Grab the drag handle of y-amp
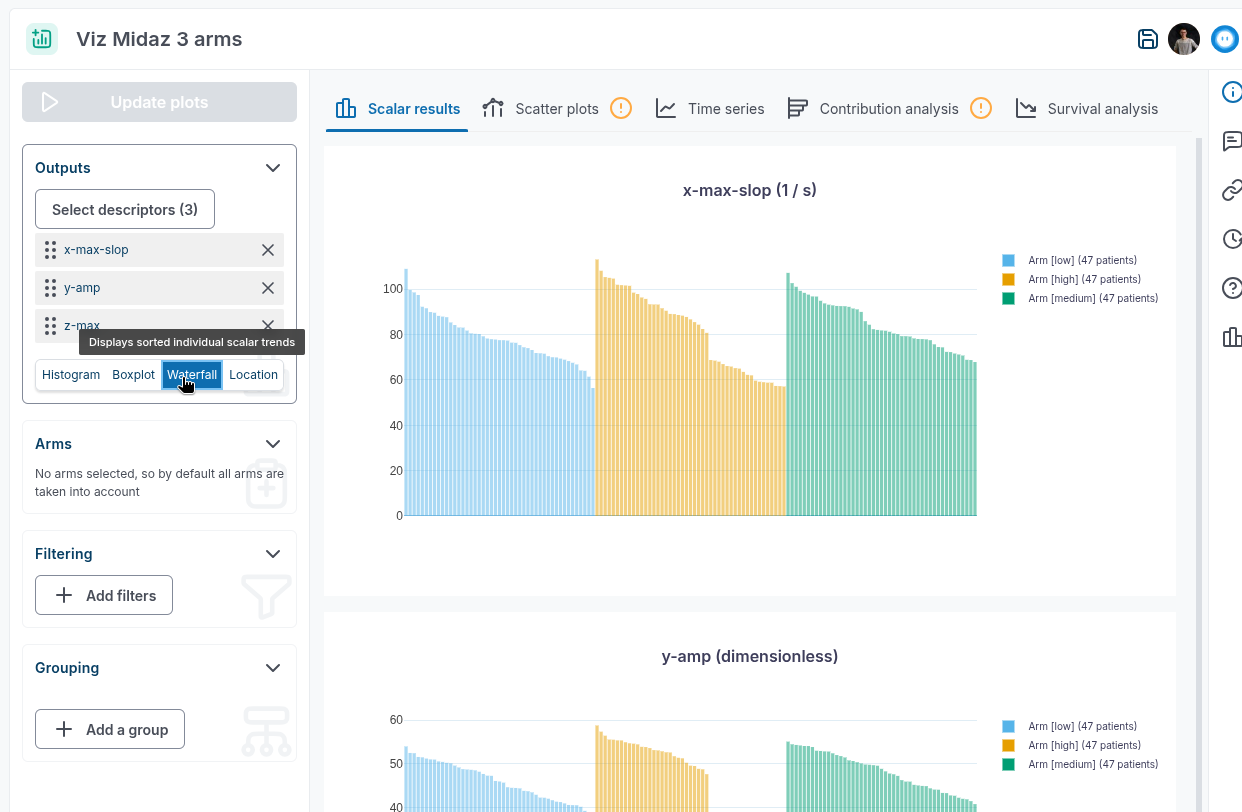The image size is (1242, 812). pos(50,288)
